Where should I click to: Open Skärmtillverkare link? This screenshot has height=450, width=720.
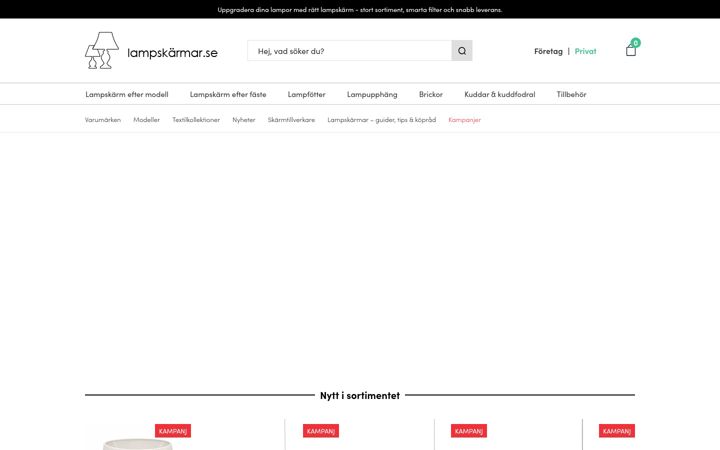[x=291, y=120]
